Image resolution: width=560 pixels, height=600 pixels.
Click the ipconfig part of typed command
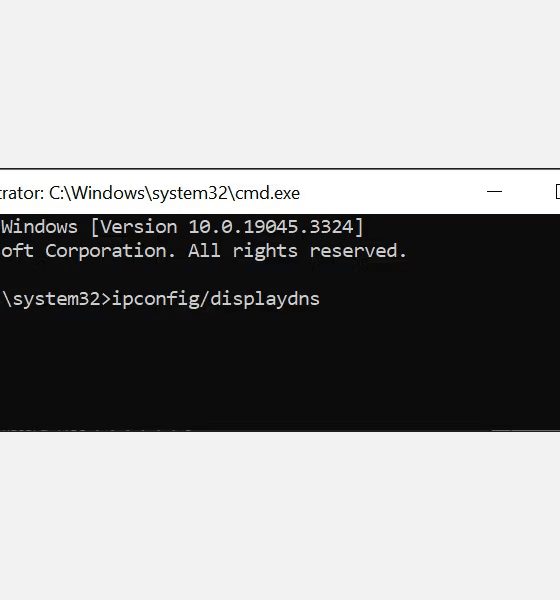point(156,300)
